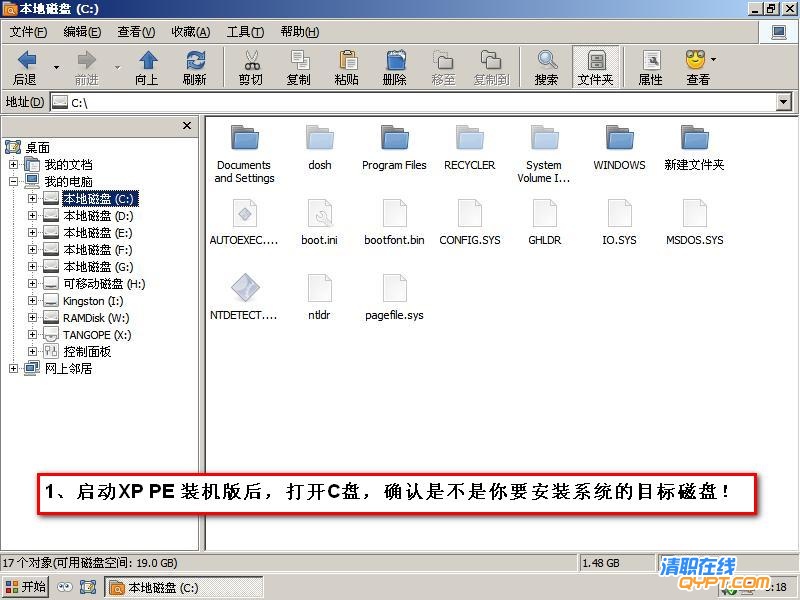Click the Delete (删除) toolbar icon

pos(395,60)
